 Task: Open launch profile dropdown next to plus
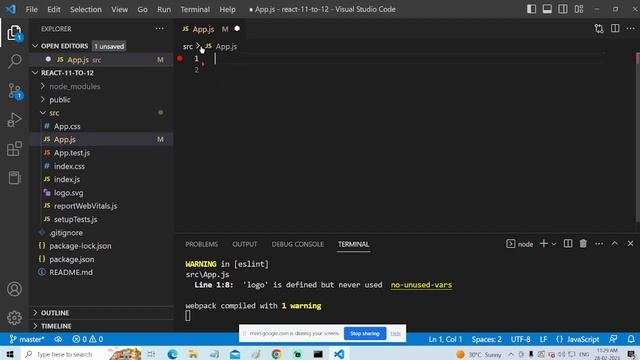point(554,244)
